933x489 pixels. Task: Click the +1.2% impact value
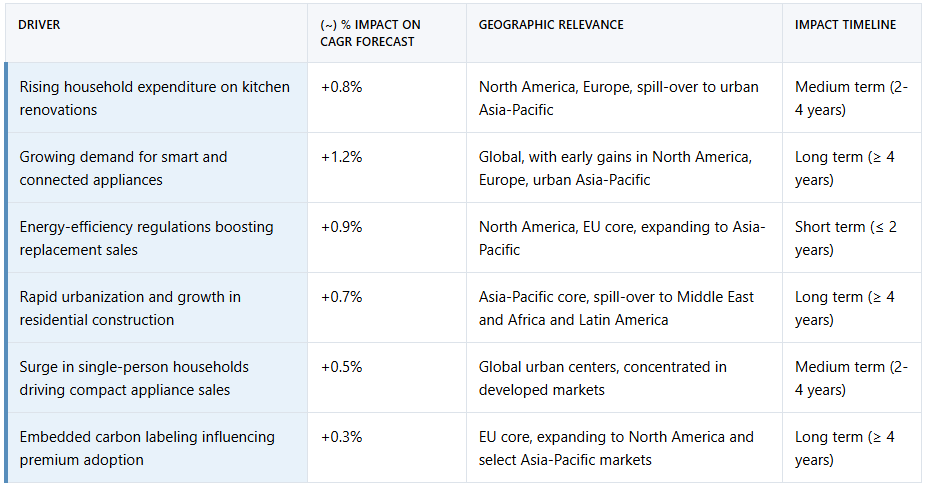[x=341, y=157]
